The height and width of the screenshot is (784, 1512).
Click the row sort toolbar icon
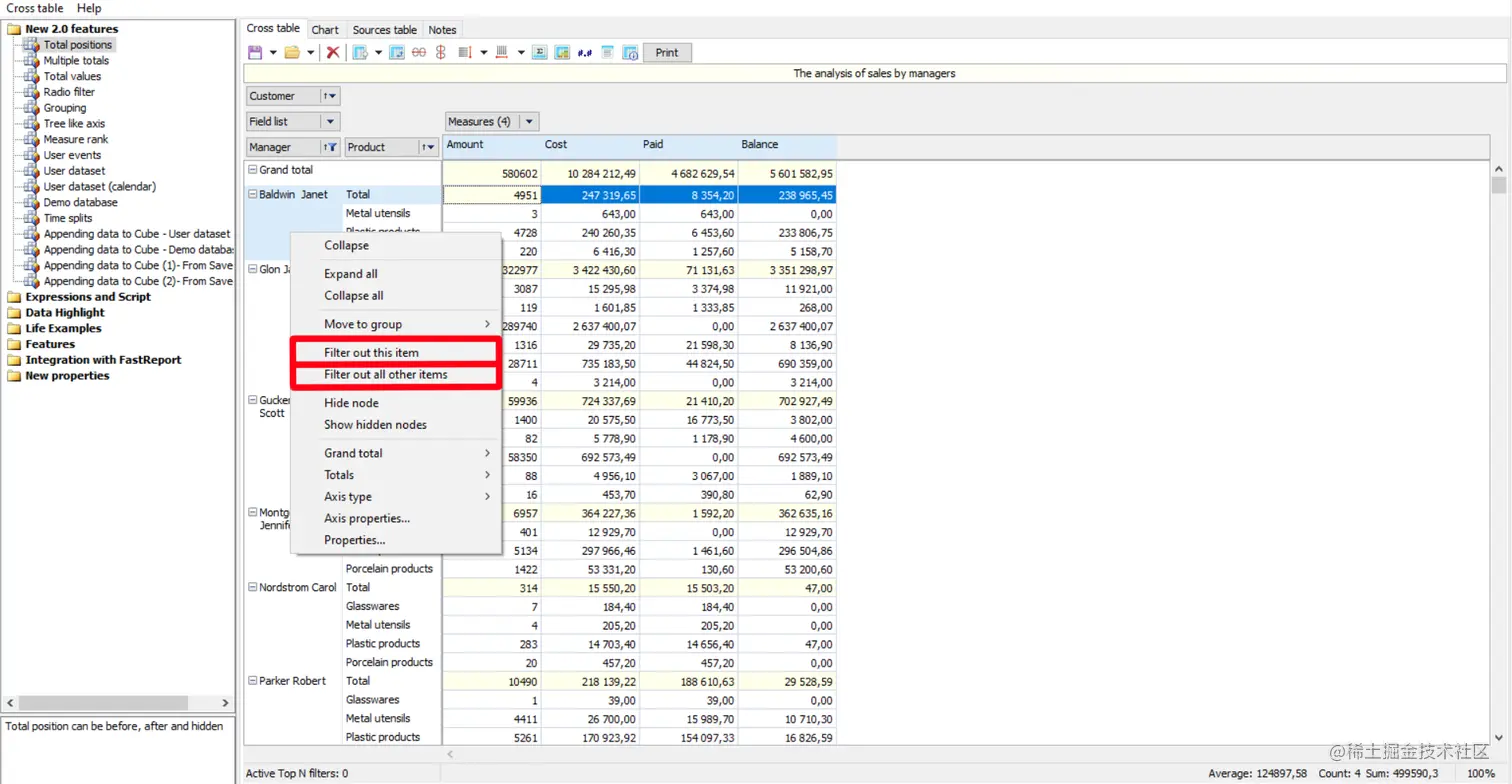(x=465, y=53)
